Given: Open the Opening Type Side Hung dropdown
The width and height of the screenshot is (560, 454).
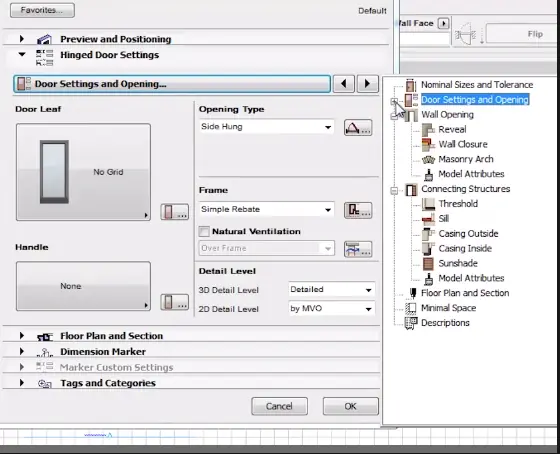Looking at the screenshot, I should (266, 127).
